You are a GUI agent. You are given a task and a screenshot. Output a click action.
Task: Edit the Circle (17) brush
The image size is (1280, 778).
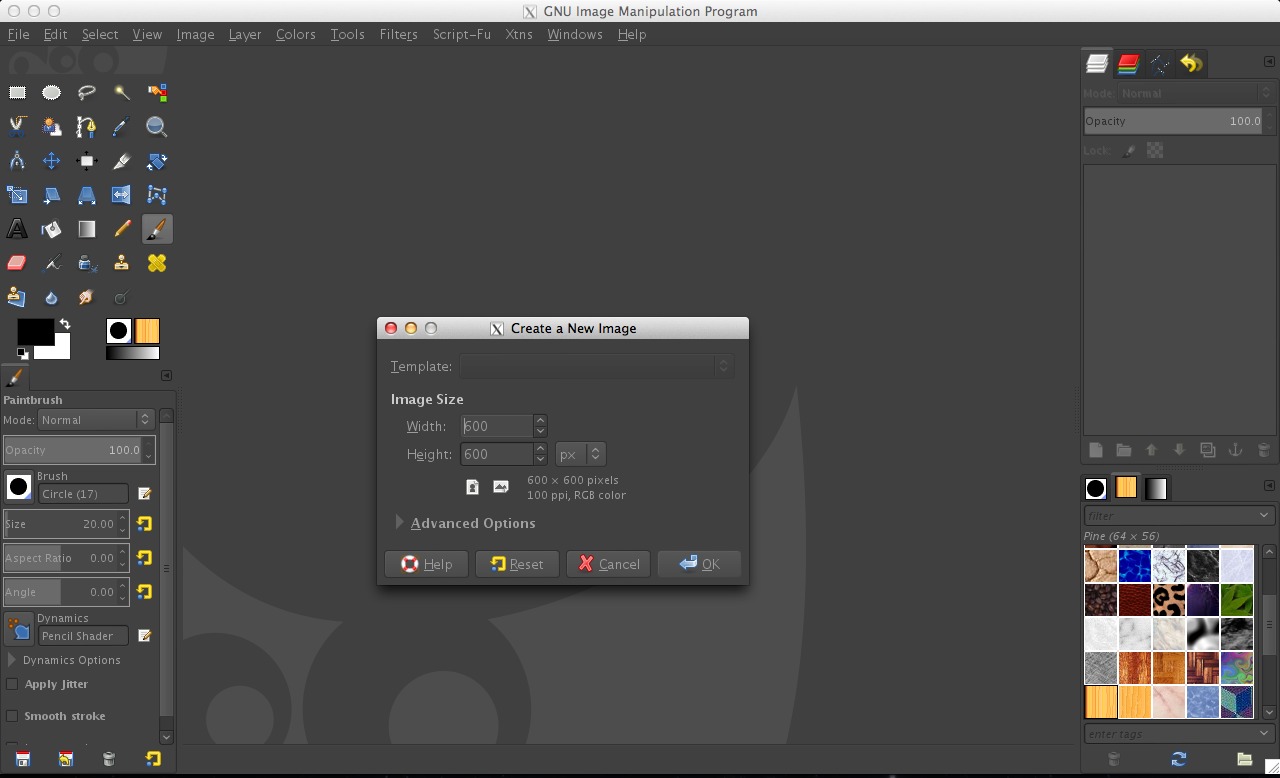[x=144, y=494]
